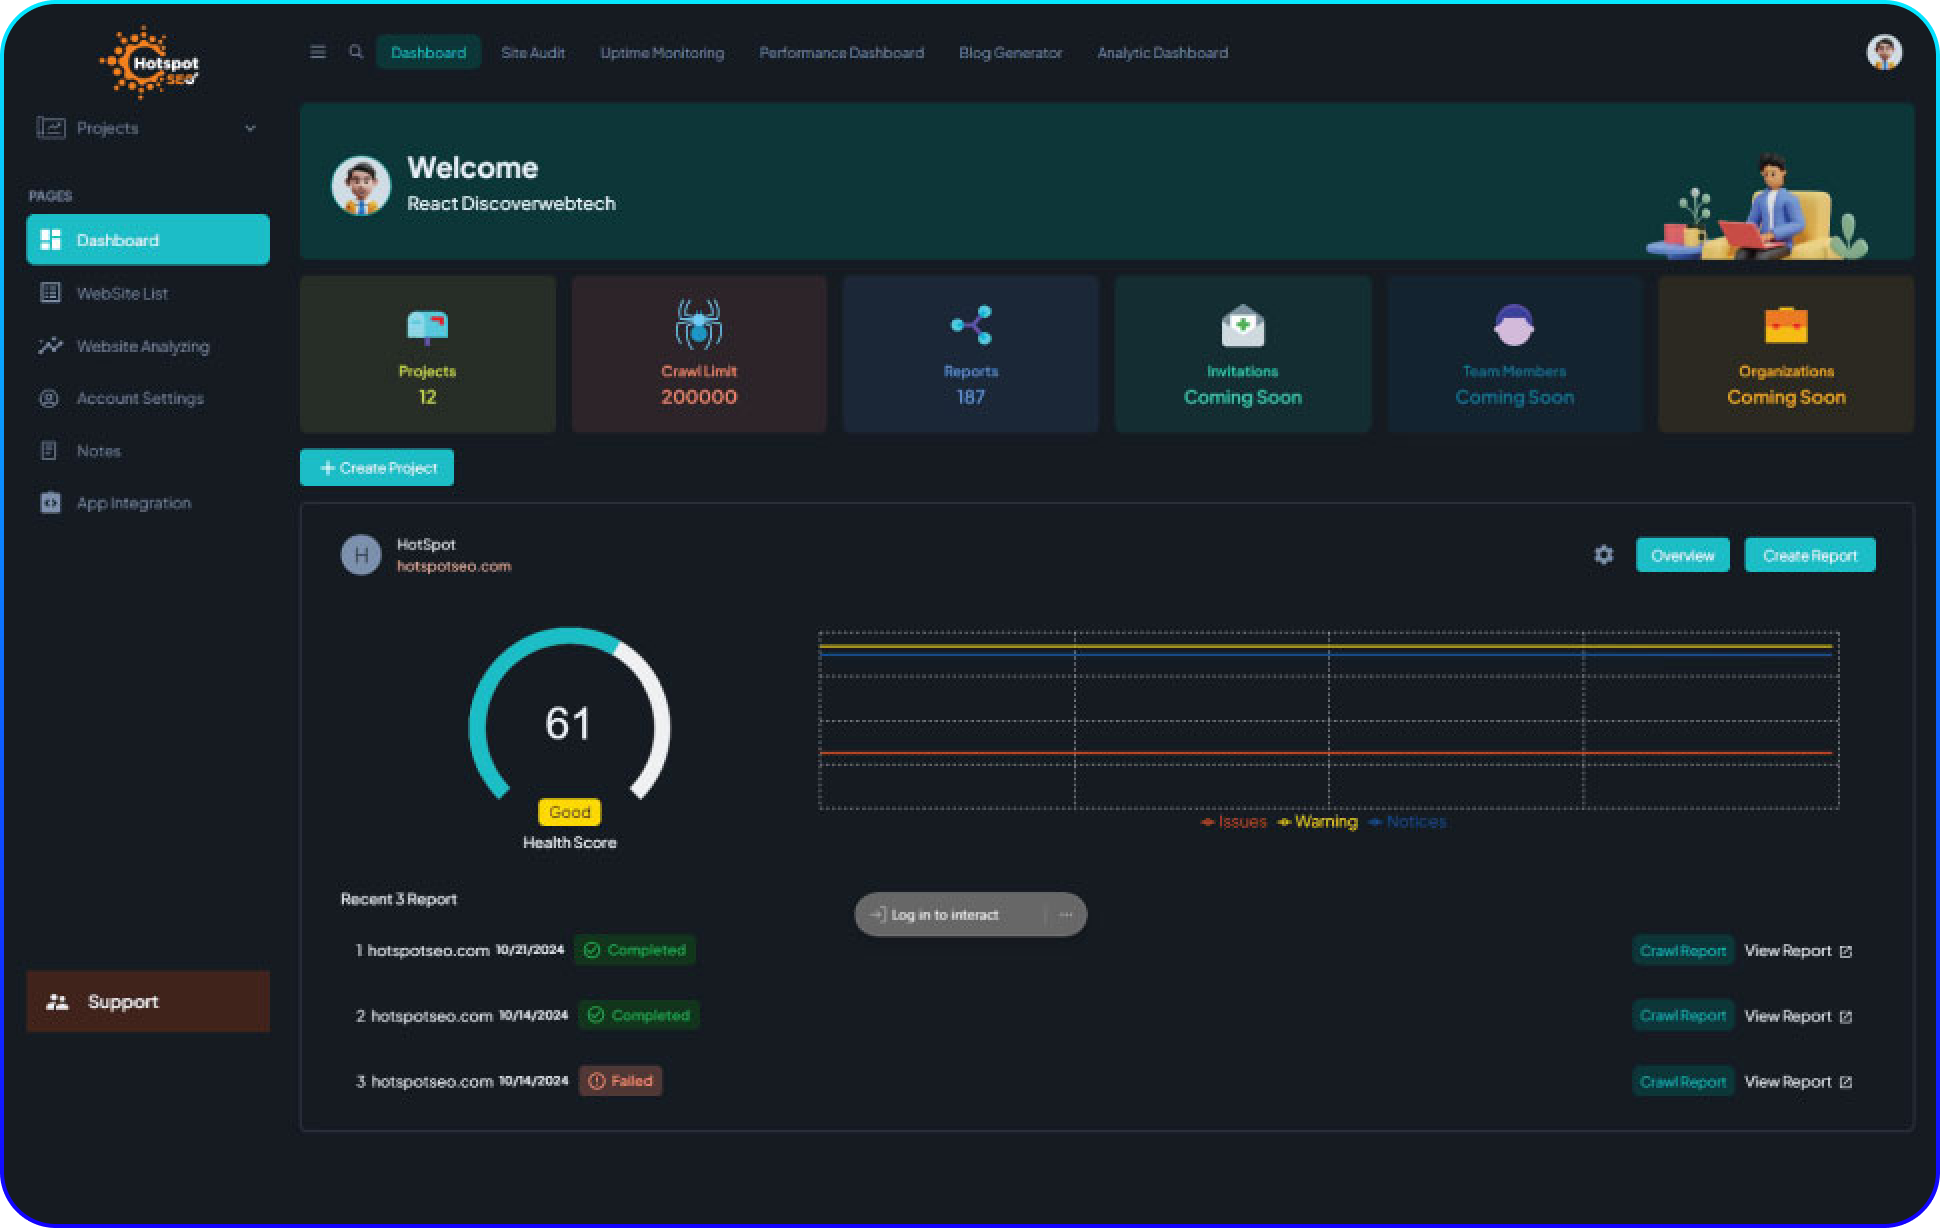The image size is (1940, 1228).
Task: Click the ellipsis beside Log in to interact
Action: point(1066,915)
